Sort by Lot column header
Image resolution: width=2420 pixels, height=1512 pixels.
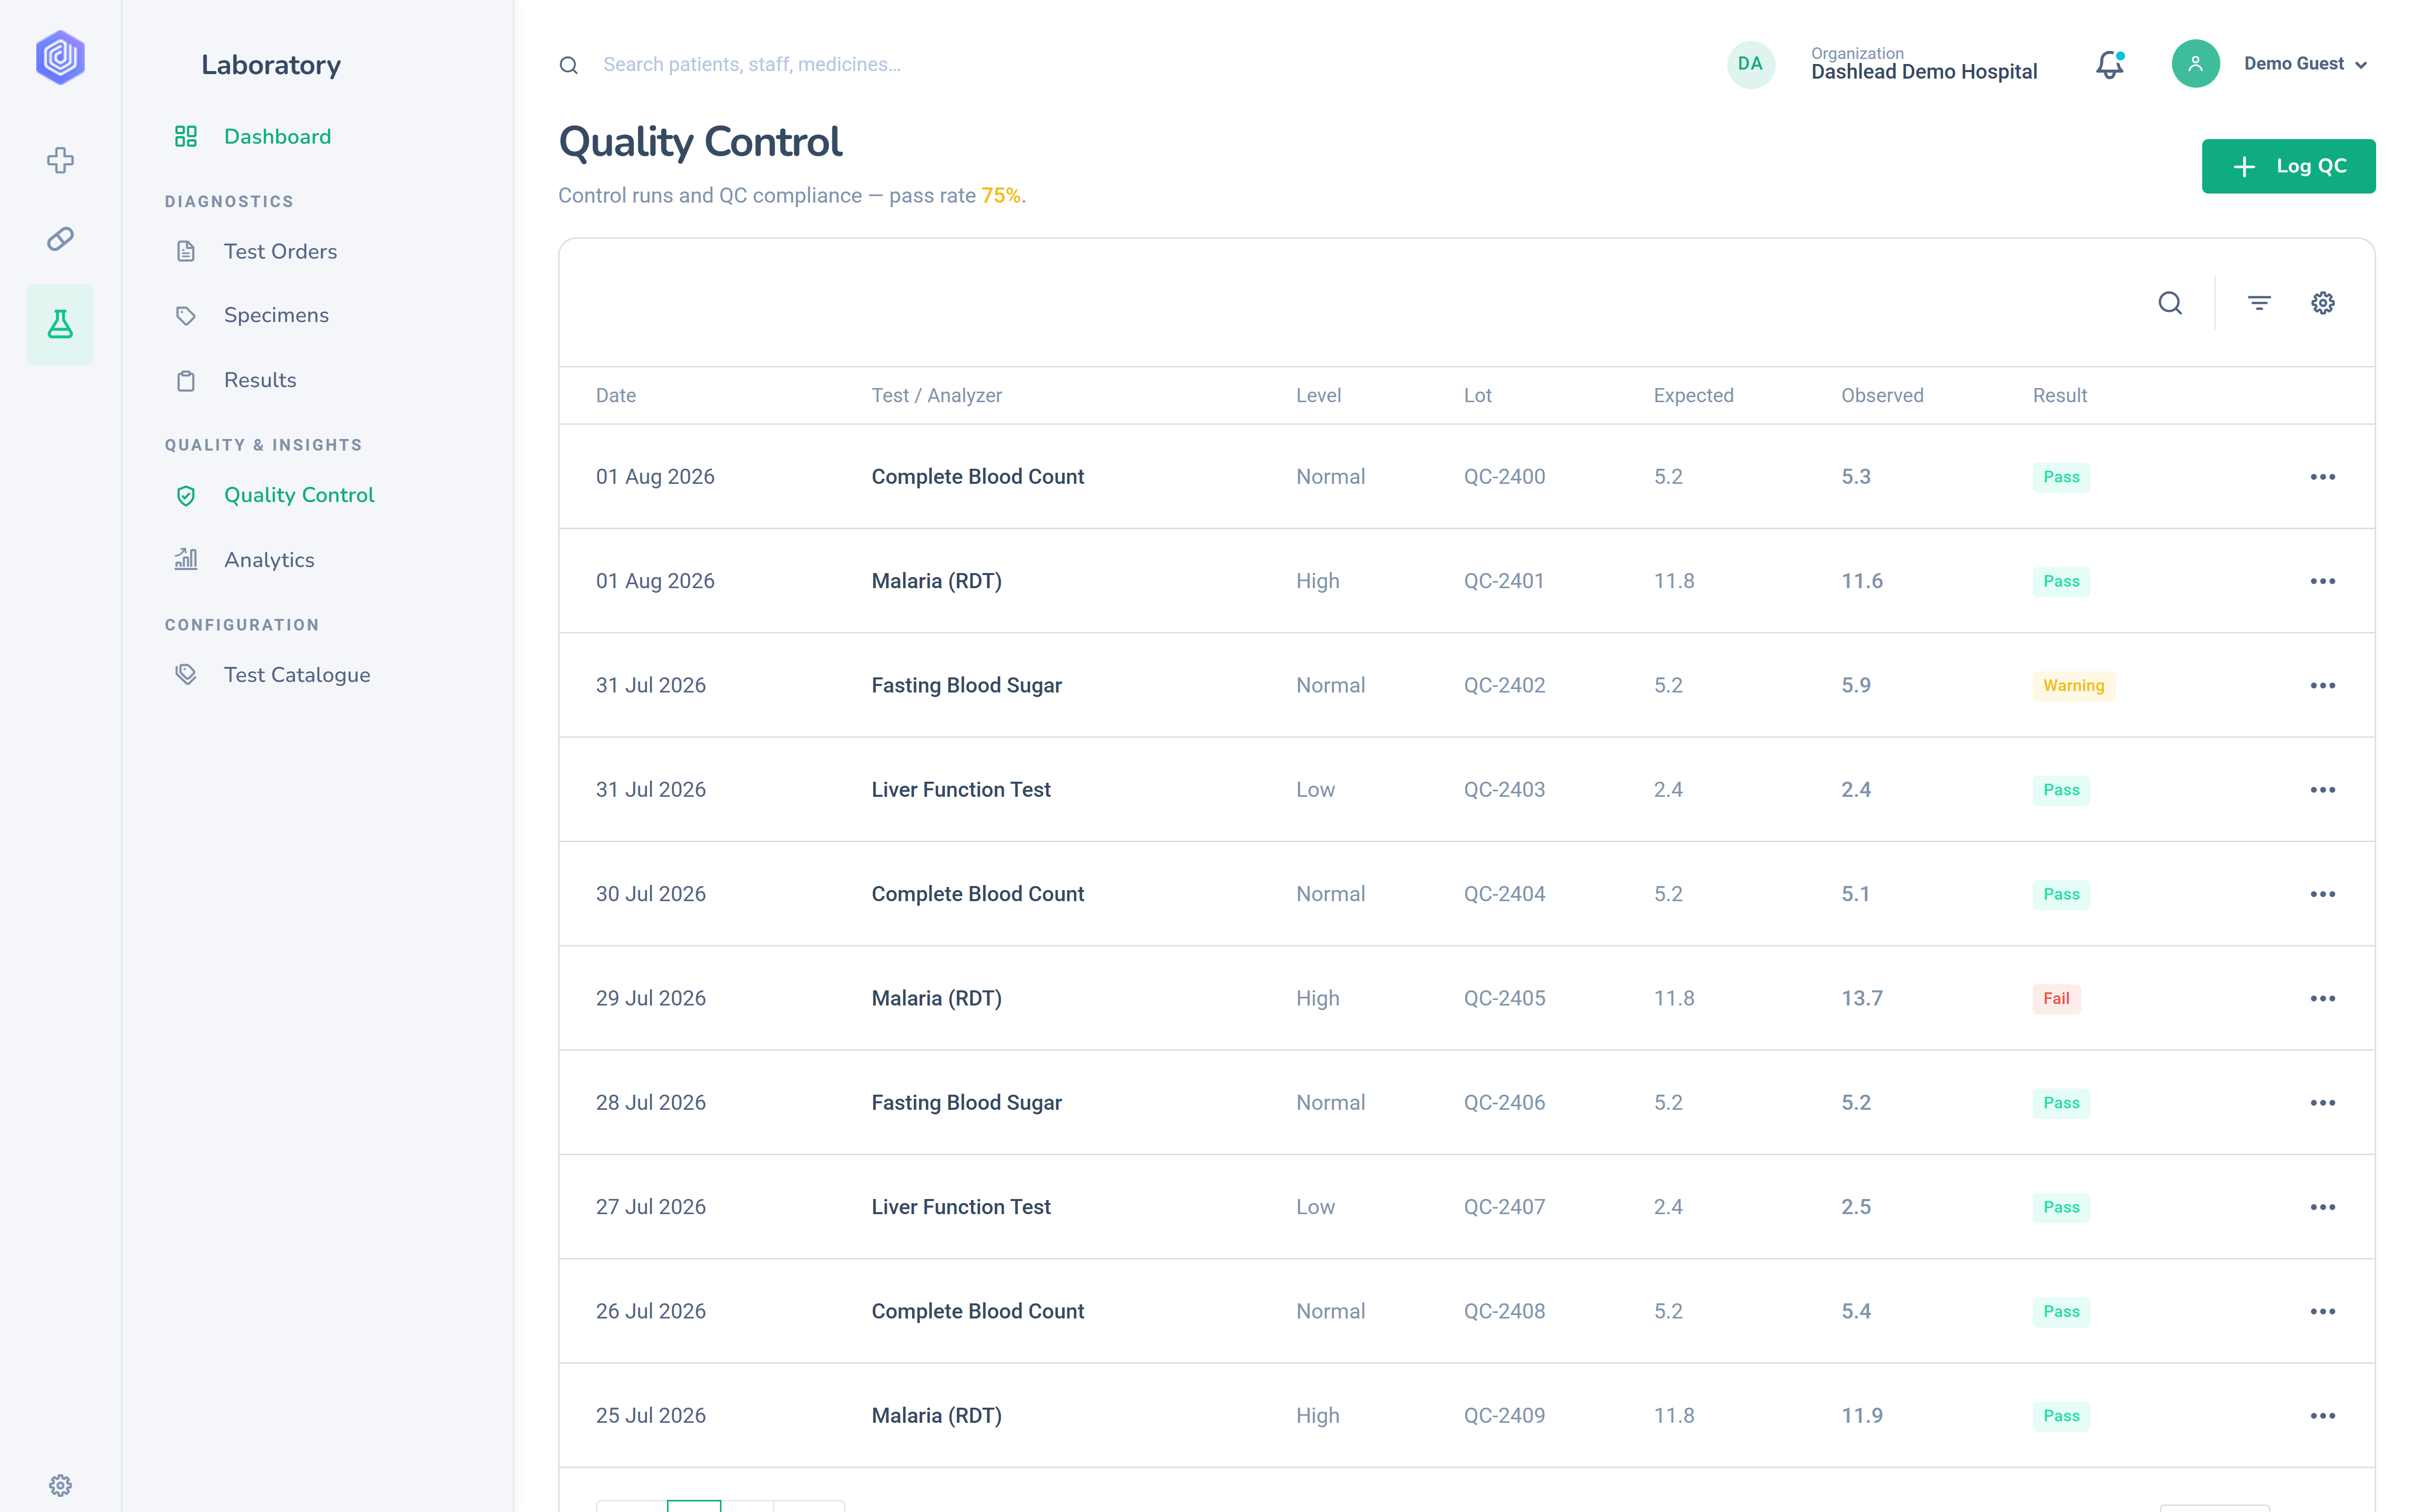(x=1477, y=395)
